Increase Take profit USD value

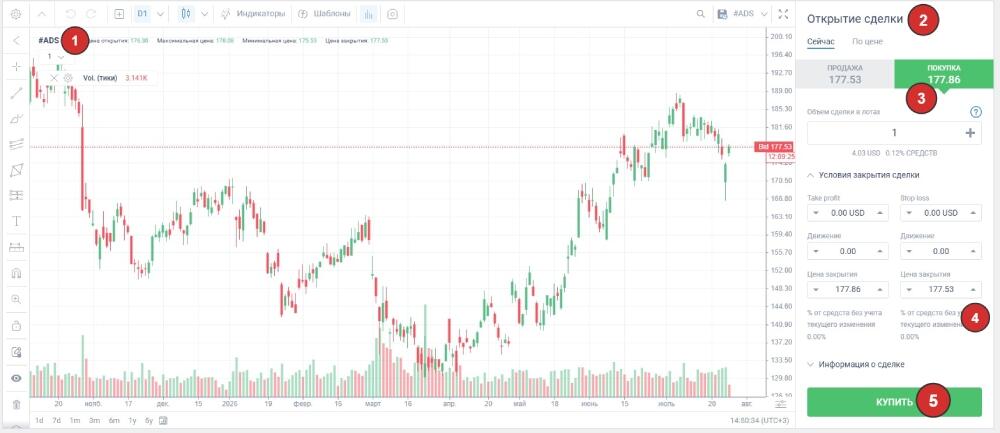click(879, 213)
